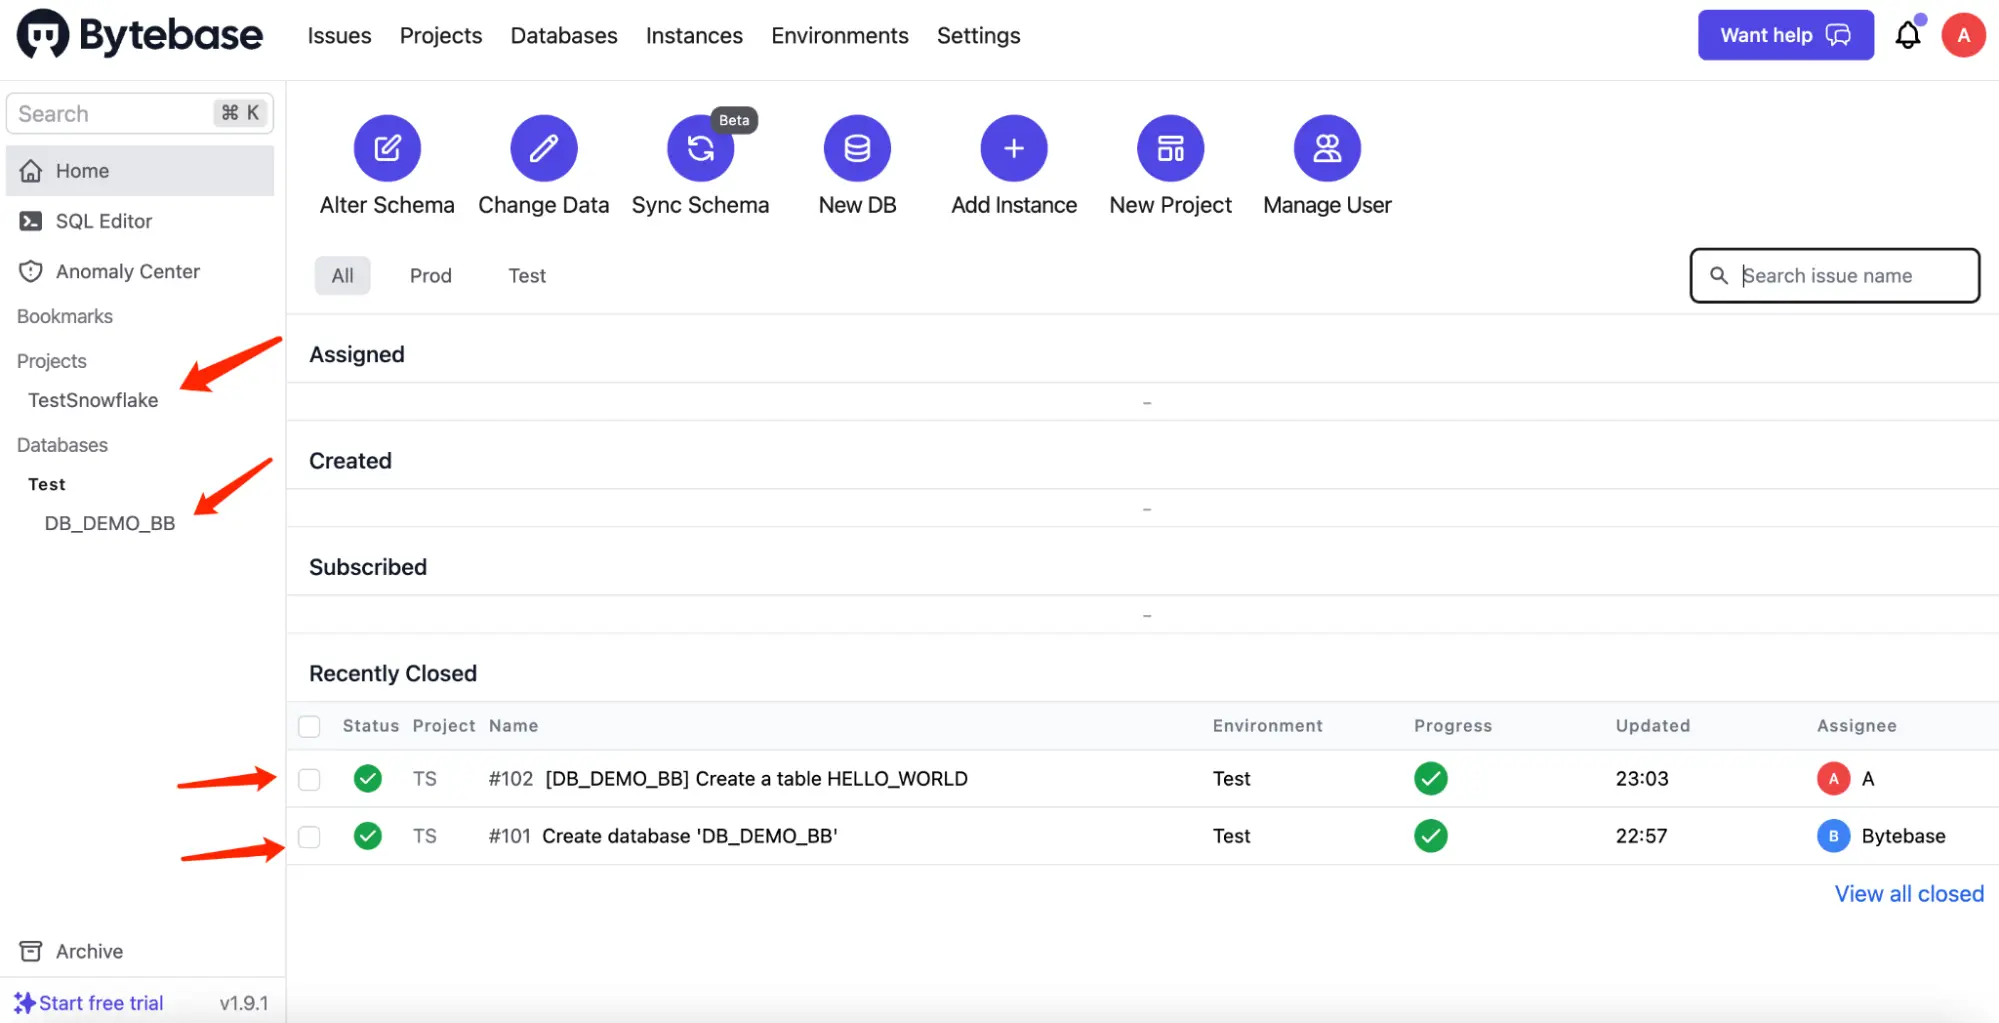Click the Recently Closed section heading
1999x1023 pixels.
pos(393,673)
